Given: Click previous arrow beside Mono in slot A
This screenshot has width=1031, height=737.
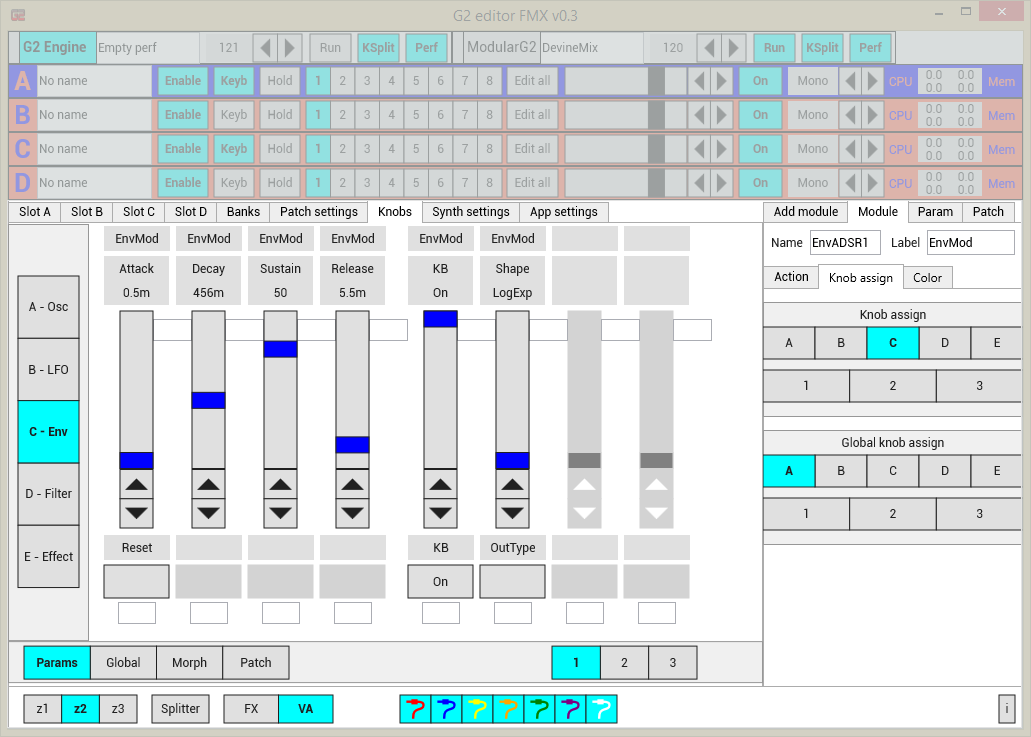Looking at the screenshot, I should [850, 81].
